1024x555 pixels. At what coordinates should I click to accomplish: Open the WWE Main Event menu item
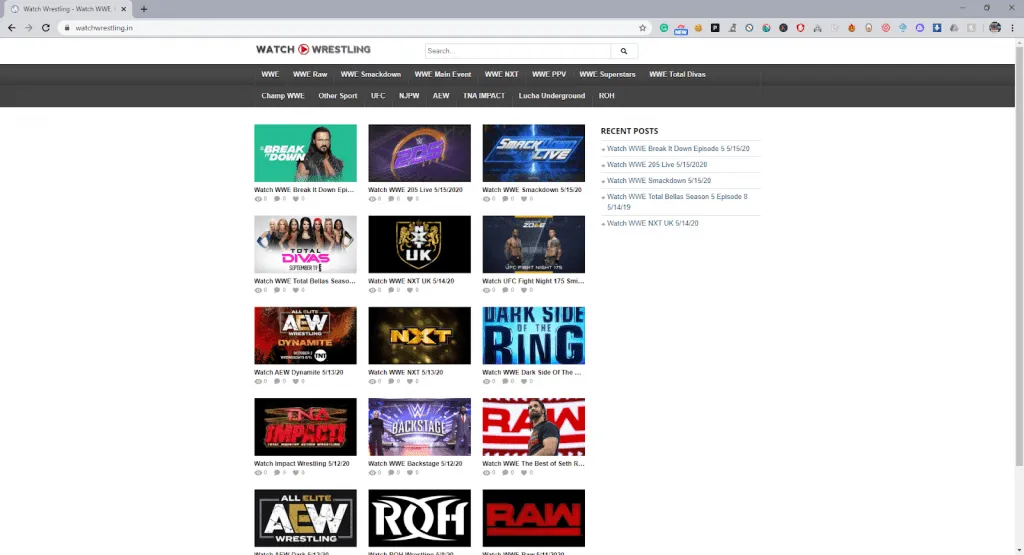click(442, 74)
